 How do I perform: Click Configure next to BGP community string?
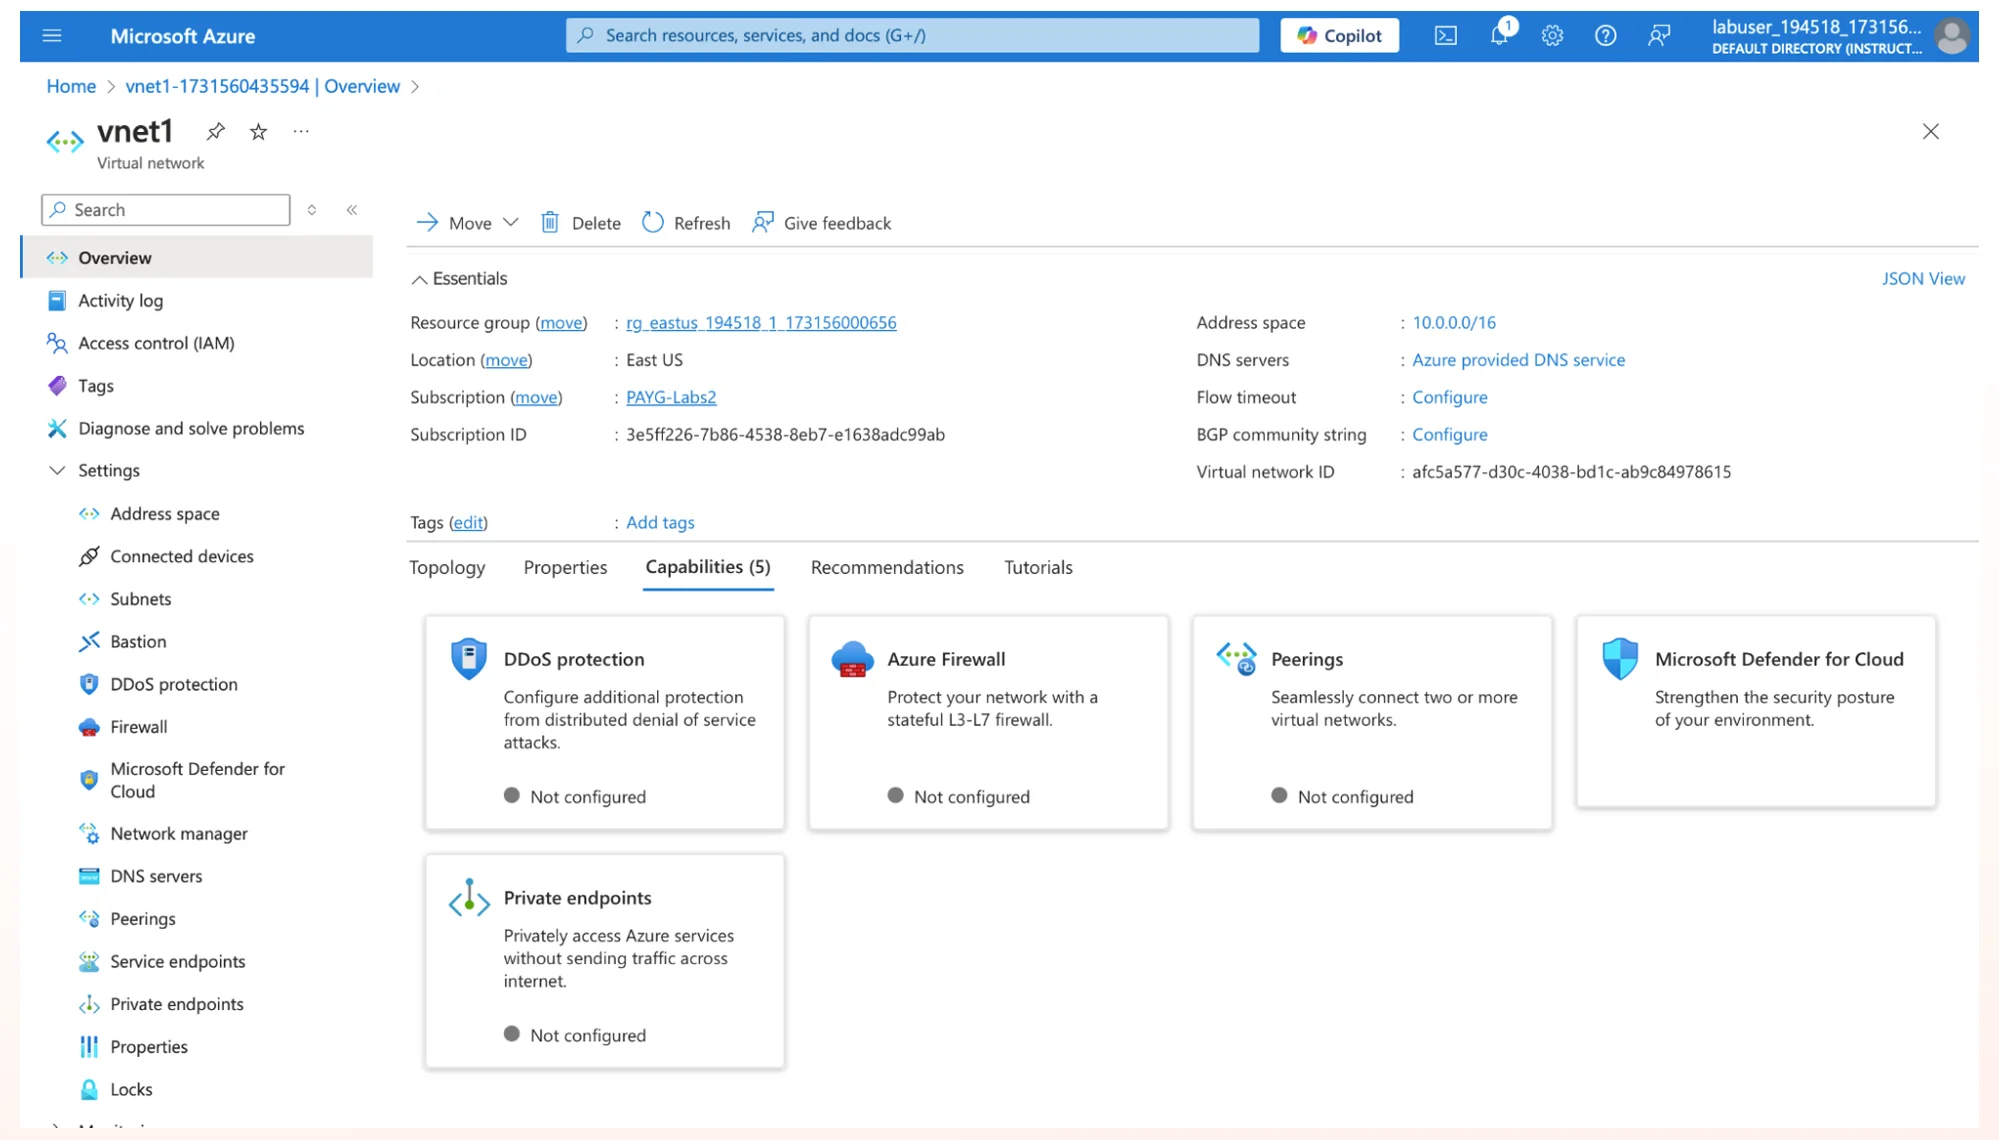(x=1449, y=434)
